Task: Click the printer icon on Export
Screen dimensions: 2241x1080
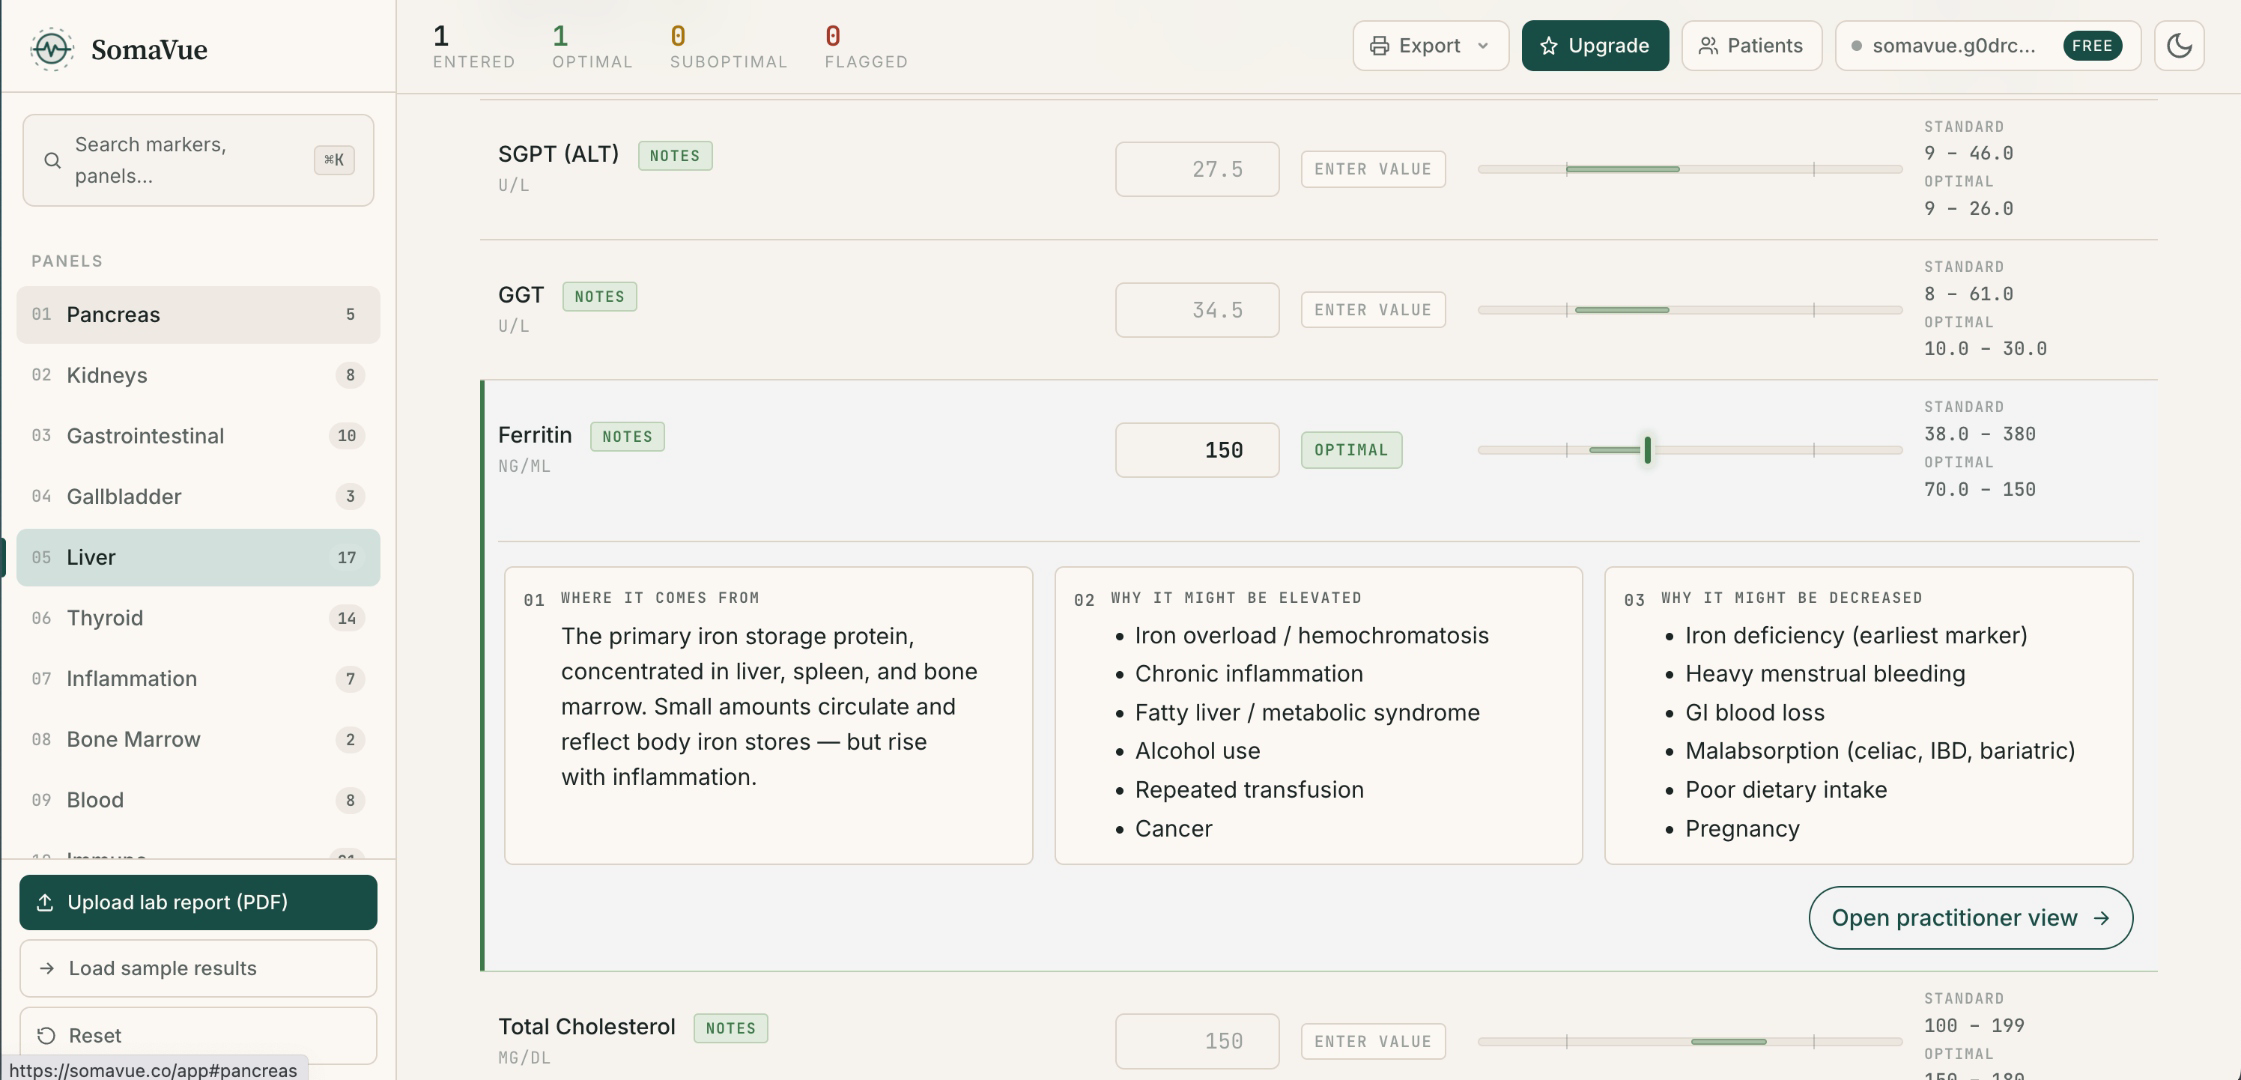Action: click(x=1379, y=46)
